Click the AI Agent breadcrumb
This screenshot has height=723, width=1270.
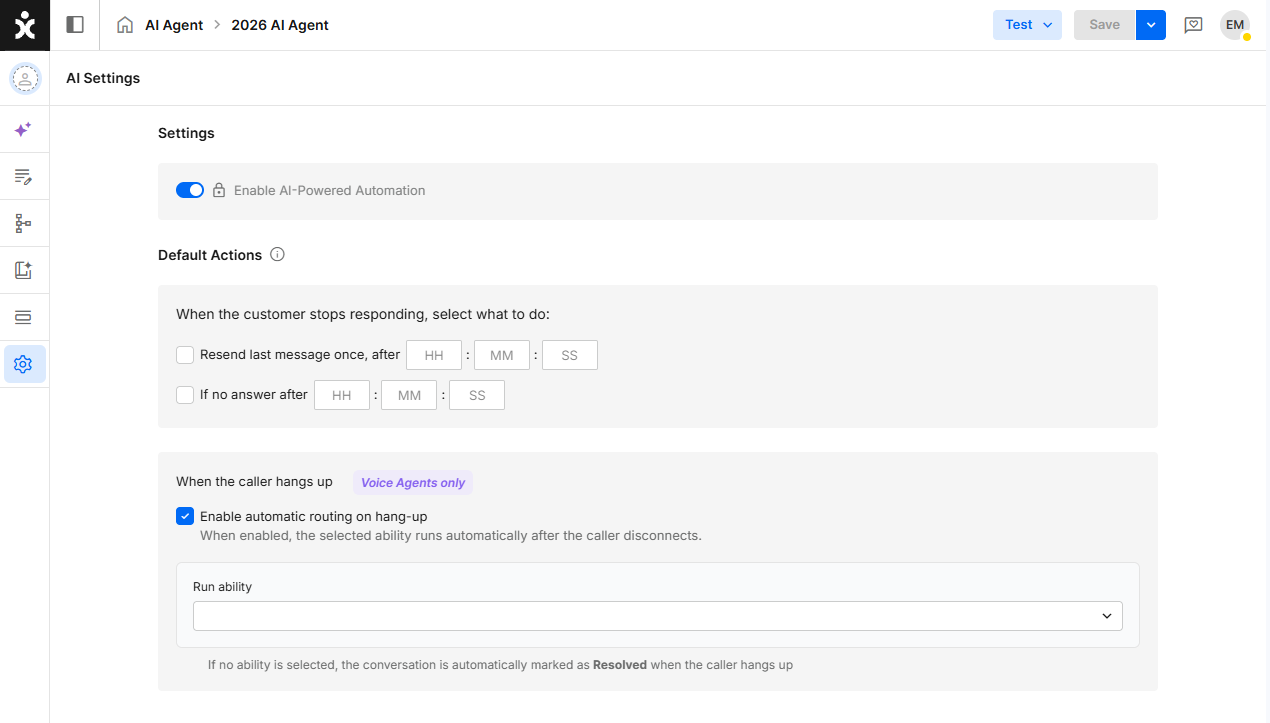pyautogui.click(x=174, y=25)
